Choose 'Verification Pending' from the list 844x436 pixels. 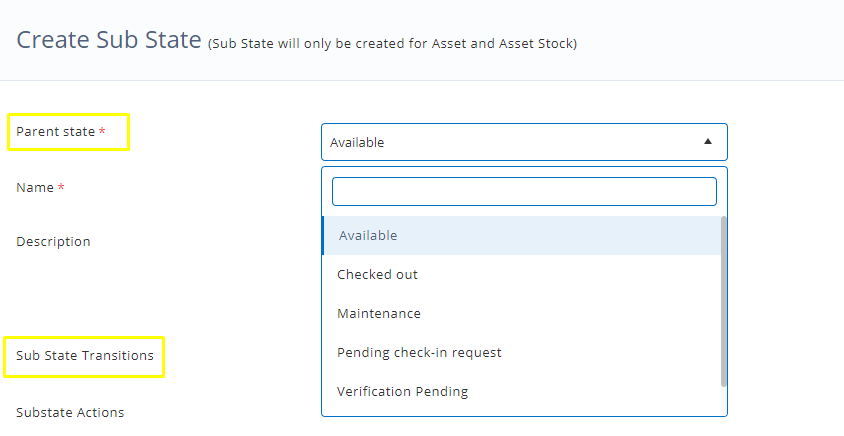402,392
